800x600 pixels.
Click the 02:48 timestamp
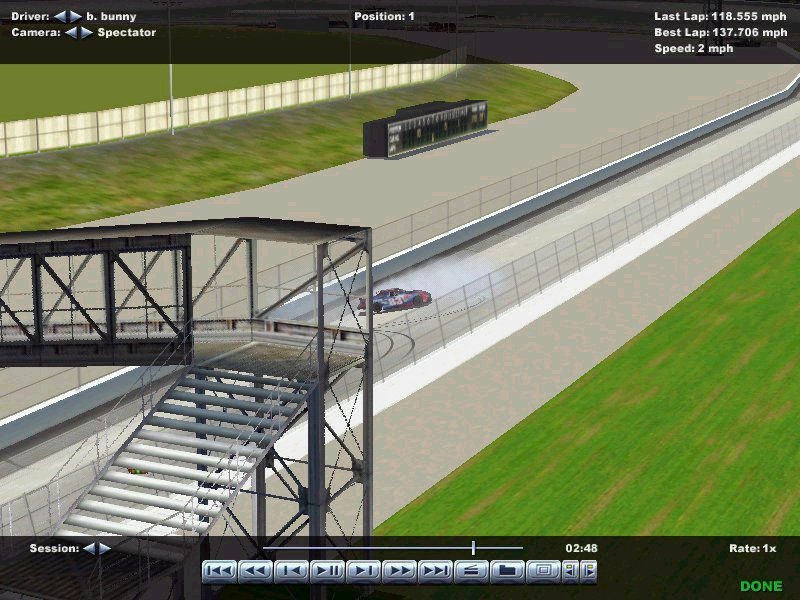581,548
